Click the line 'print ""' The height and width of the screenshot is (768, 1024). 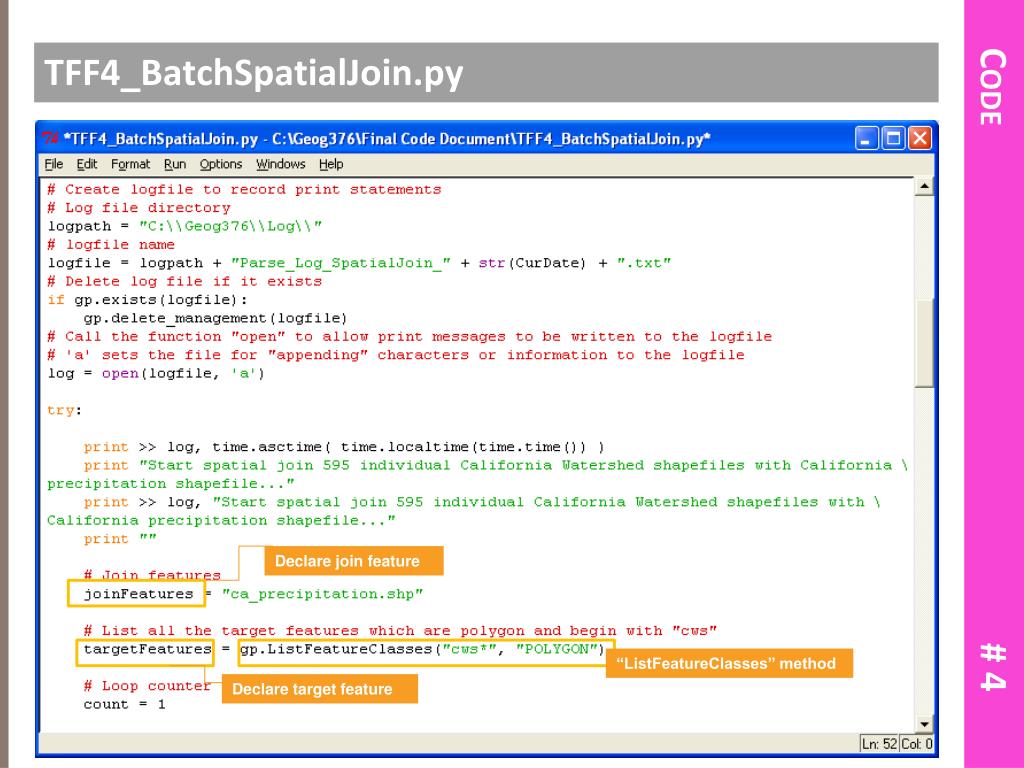click(120, 539)
